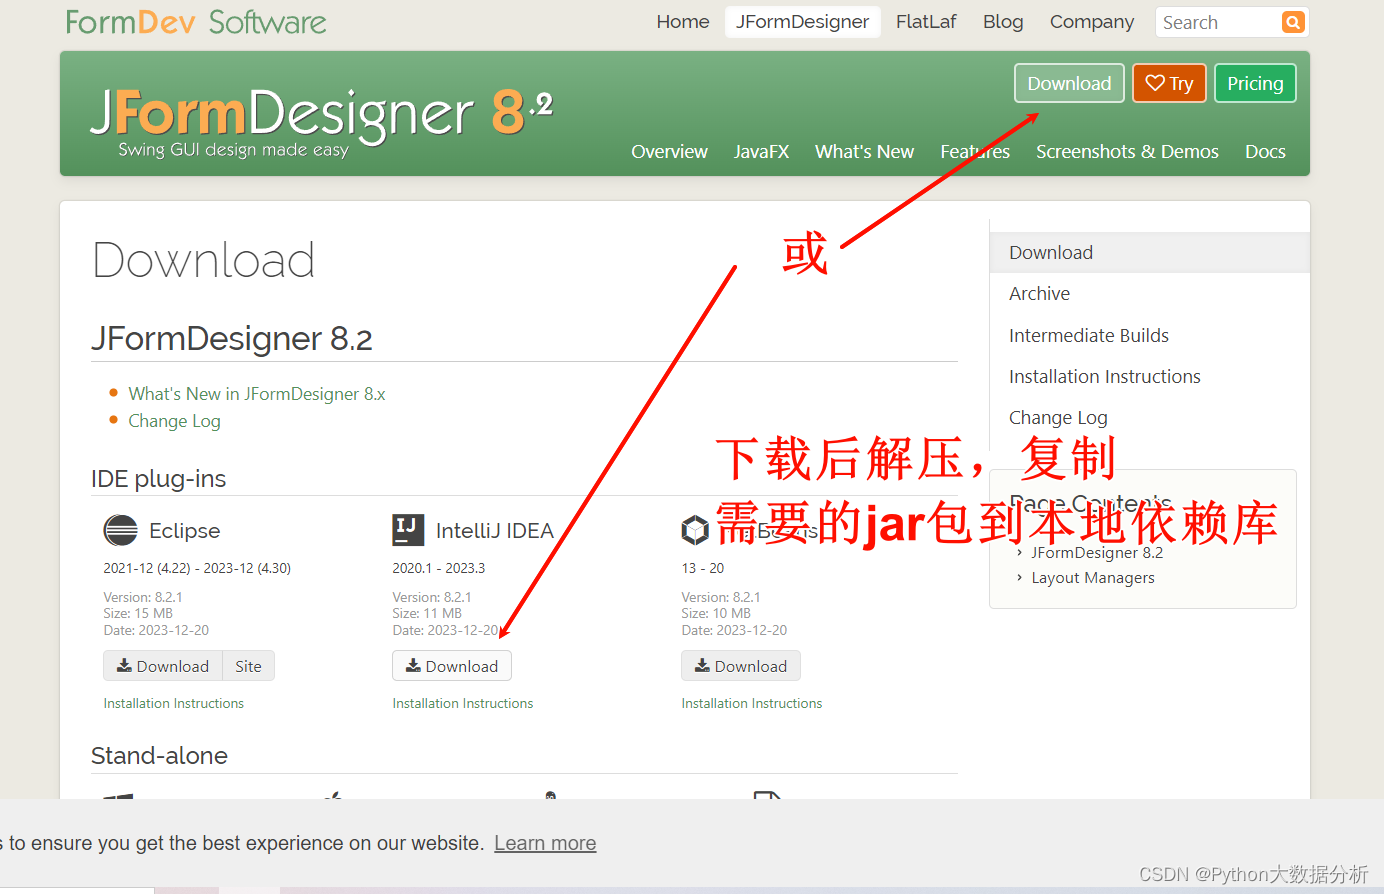This screenshot has height=894, width=1384.
Task: Click the green banner Download button
Action: (x=1069, y=83)
